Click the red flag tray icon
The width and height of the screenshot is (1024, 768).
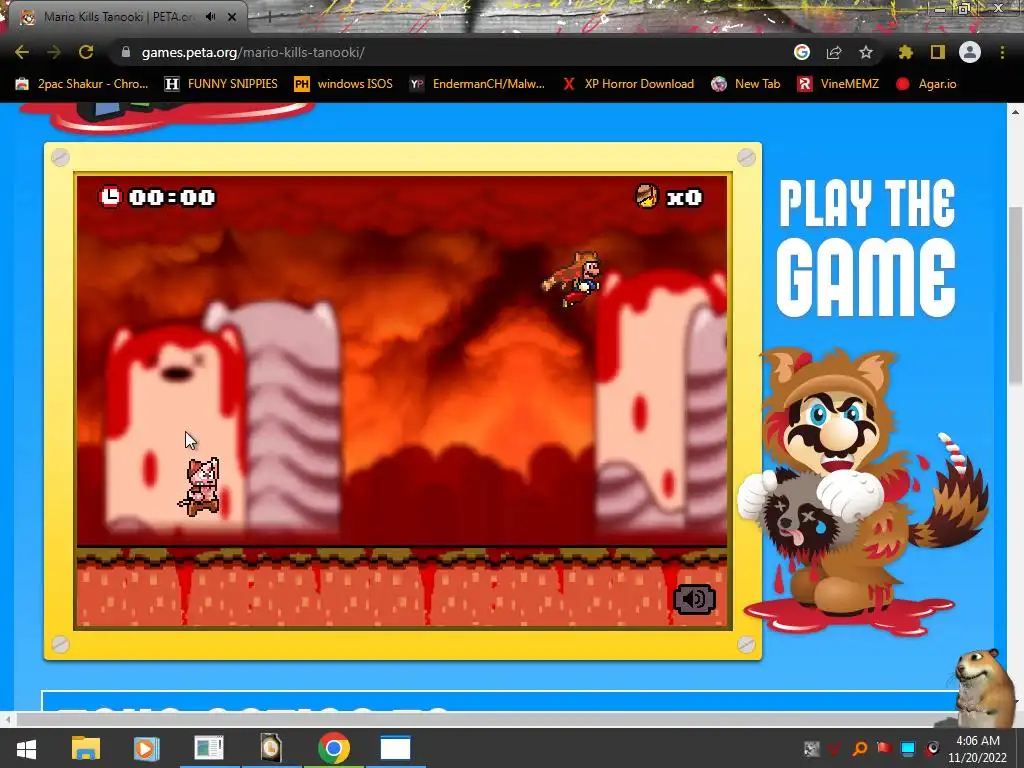coord(884,748)
